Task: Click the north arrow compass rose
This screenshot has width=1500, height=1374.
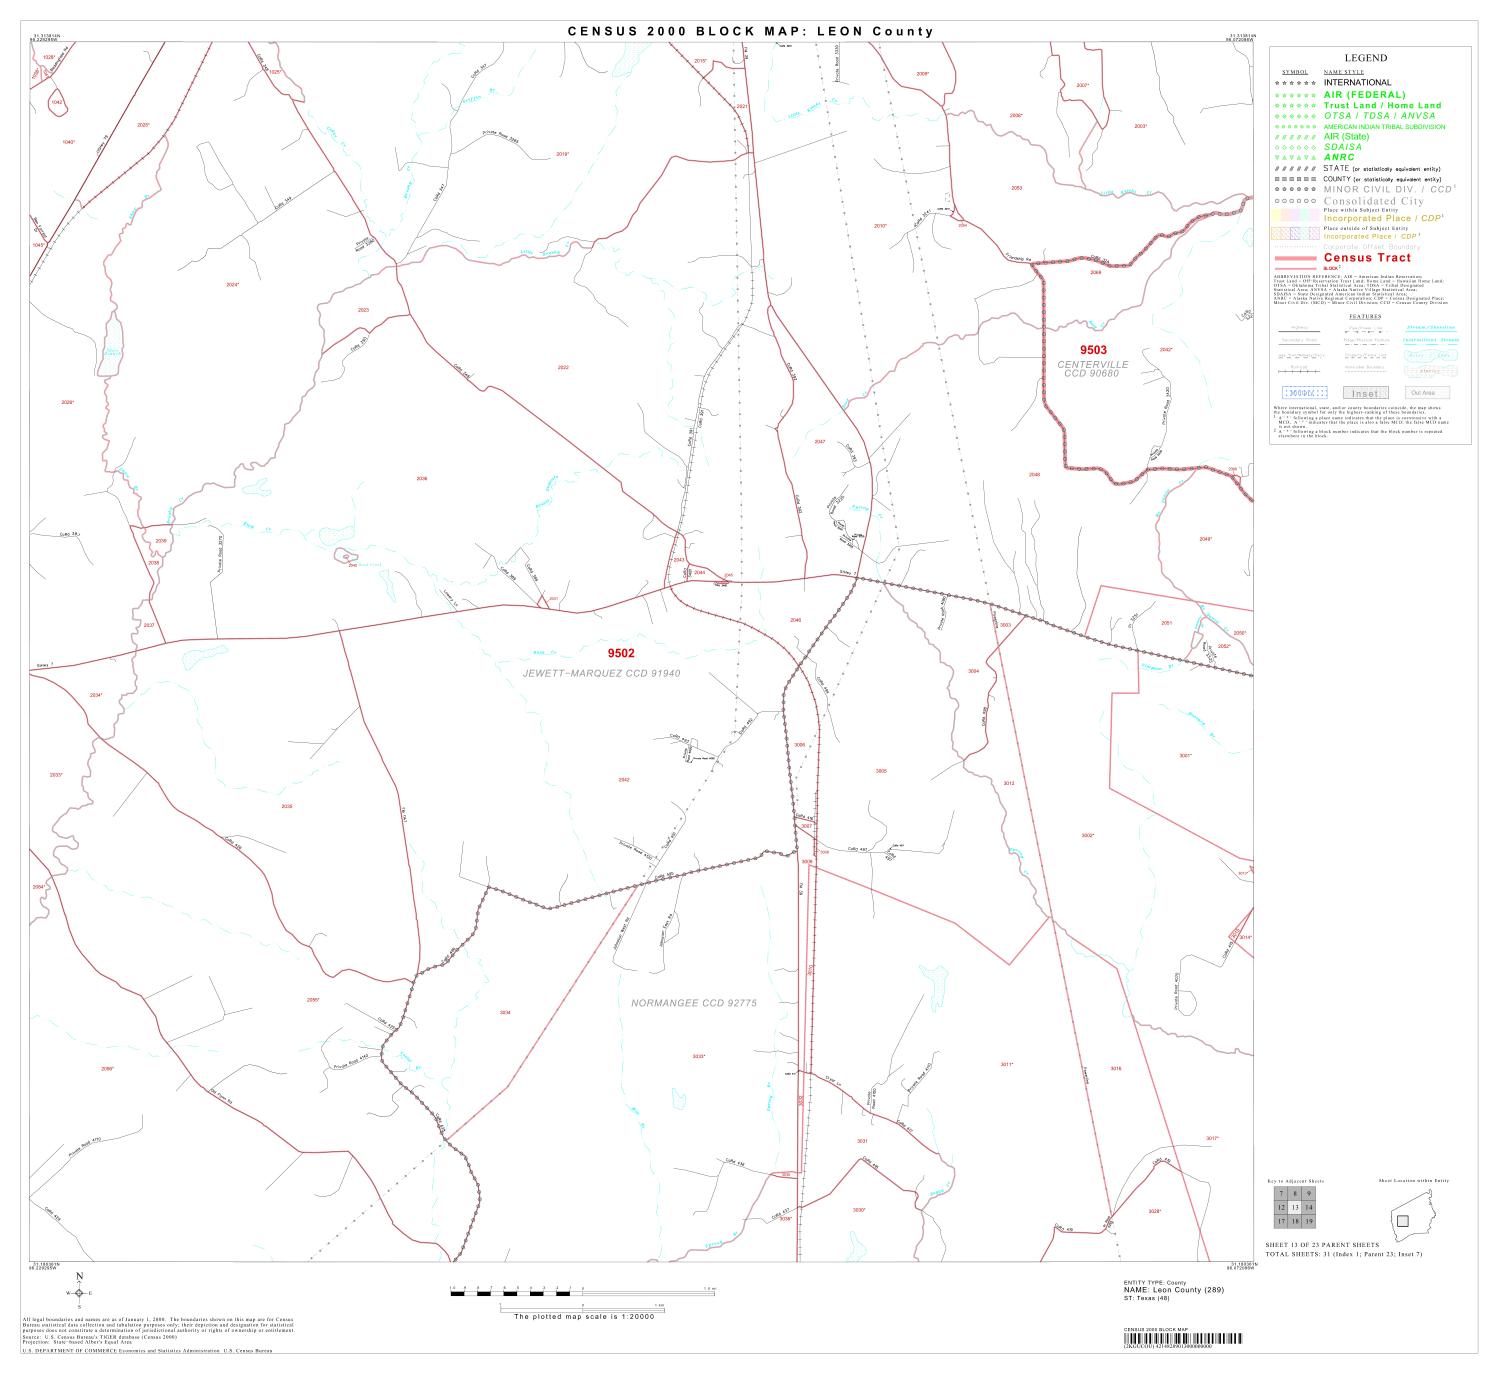Action: click(78, 1295)
